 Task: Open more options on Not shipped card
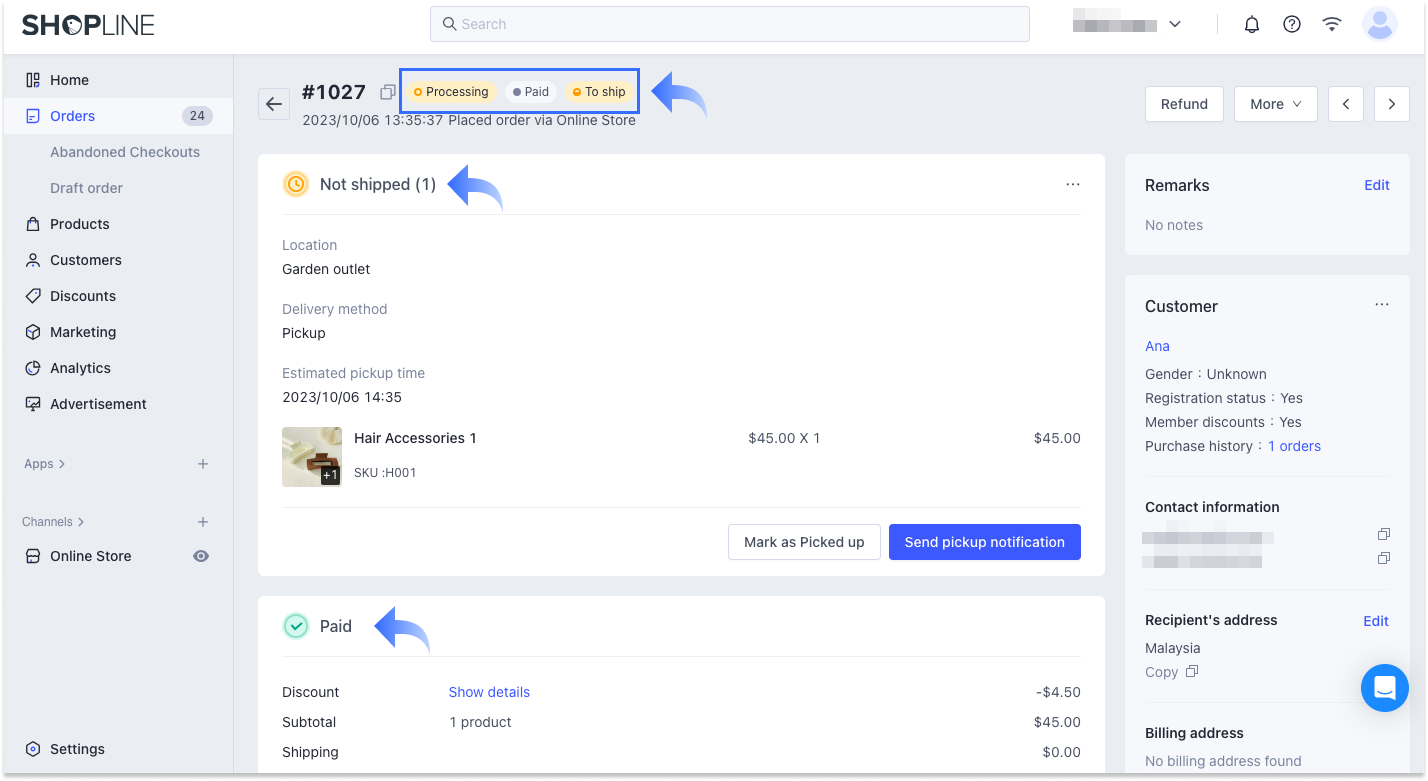click(1072, 184)
